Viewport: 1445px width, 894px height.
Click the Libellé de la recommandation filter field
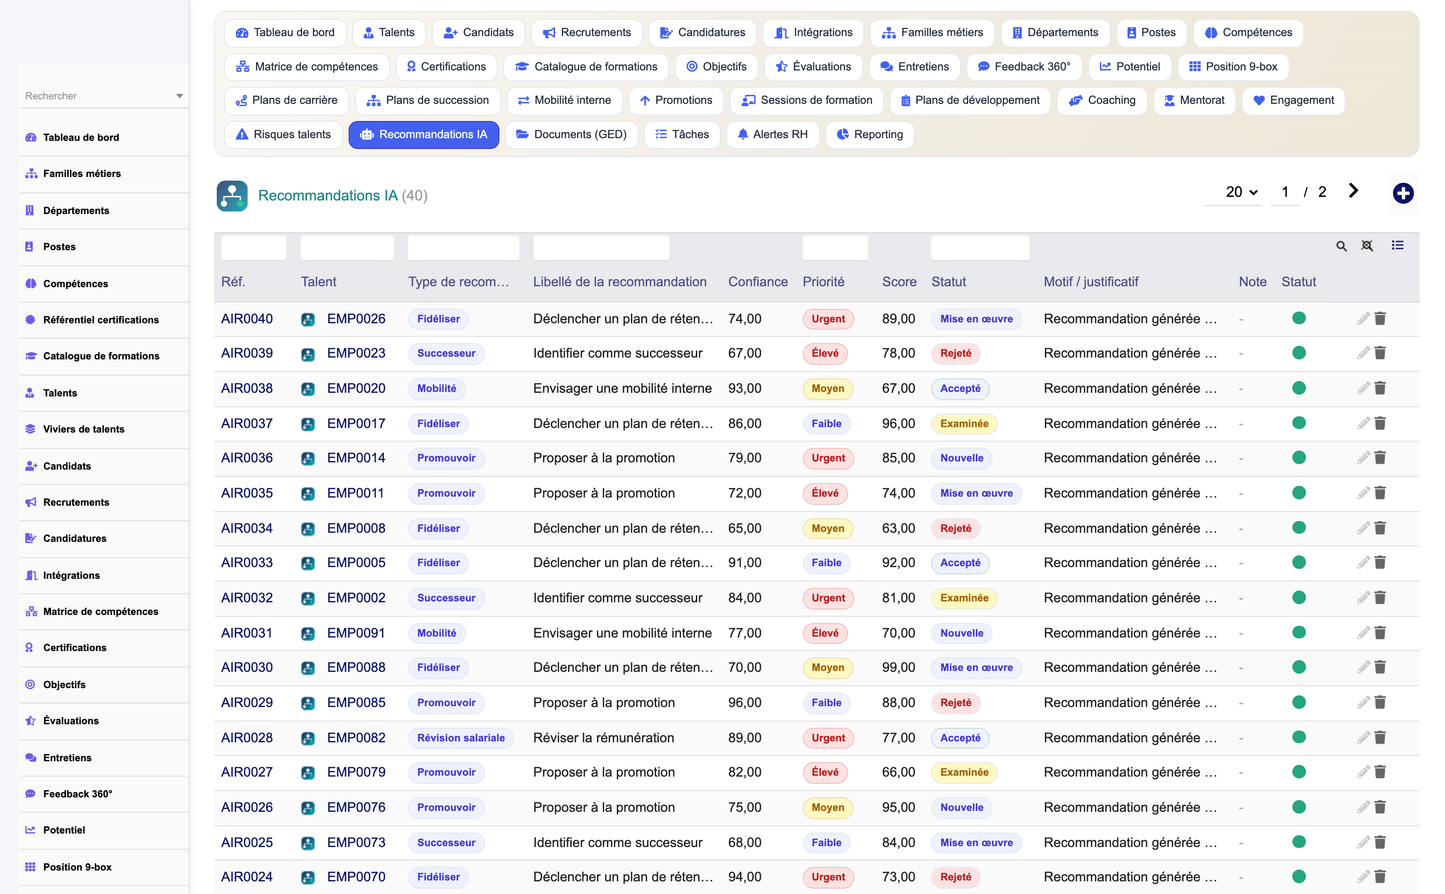click(x=601, y=248)
